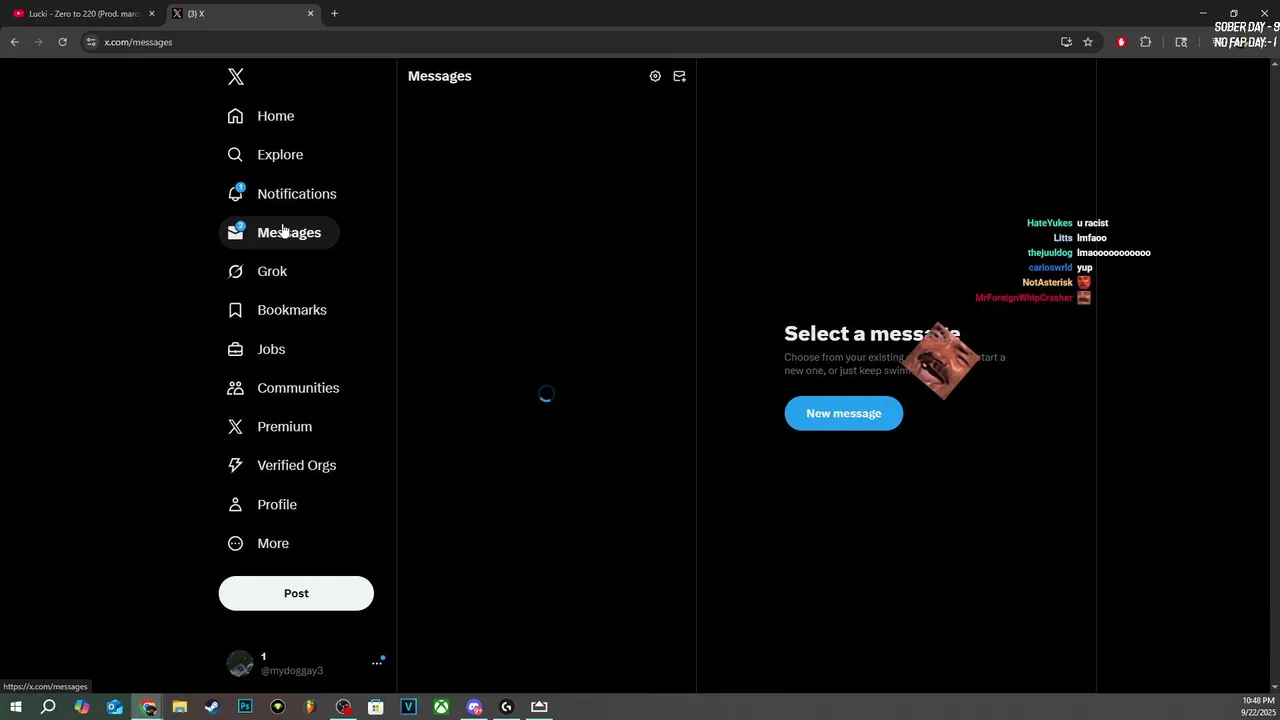Click the Post button
1280x720 pixels.
point(296,593)
